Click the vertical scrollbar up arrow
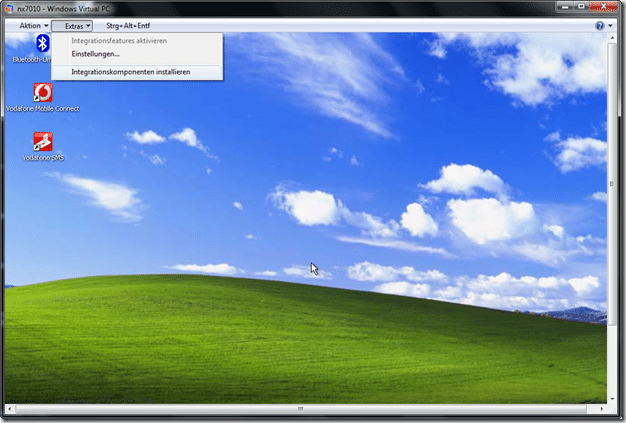Image resolution: width=626 pixels, height=423 pixels. click(x=612, y=38)
